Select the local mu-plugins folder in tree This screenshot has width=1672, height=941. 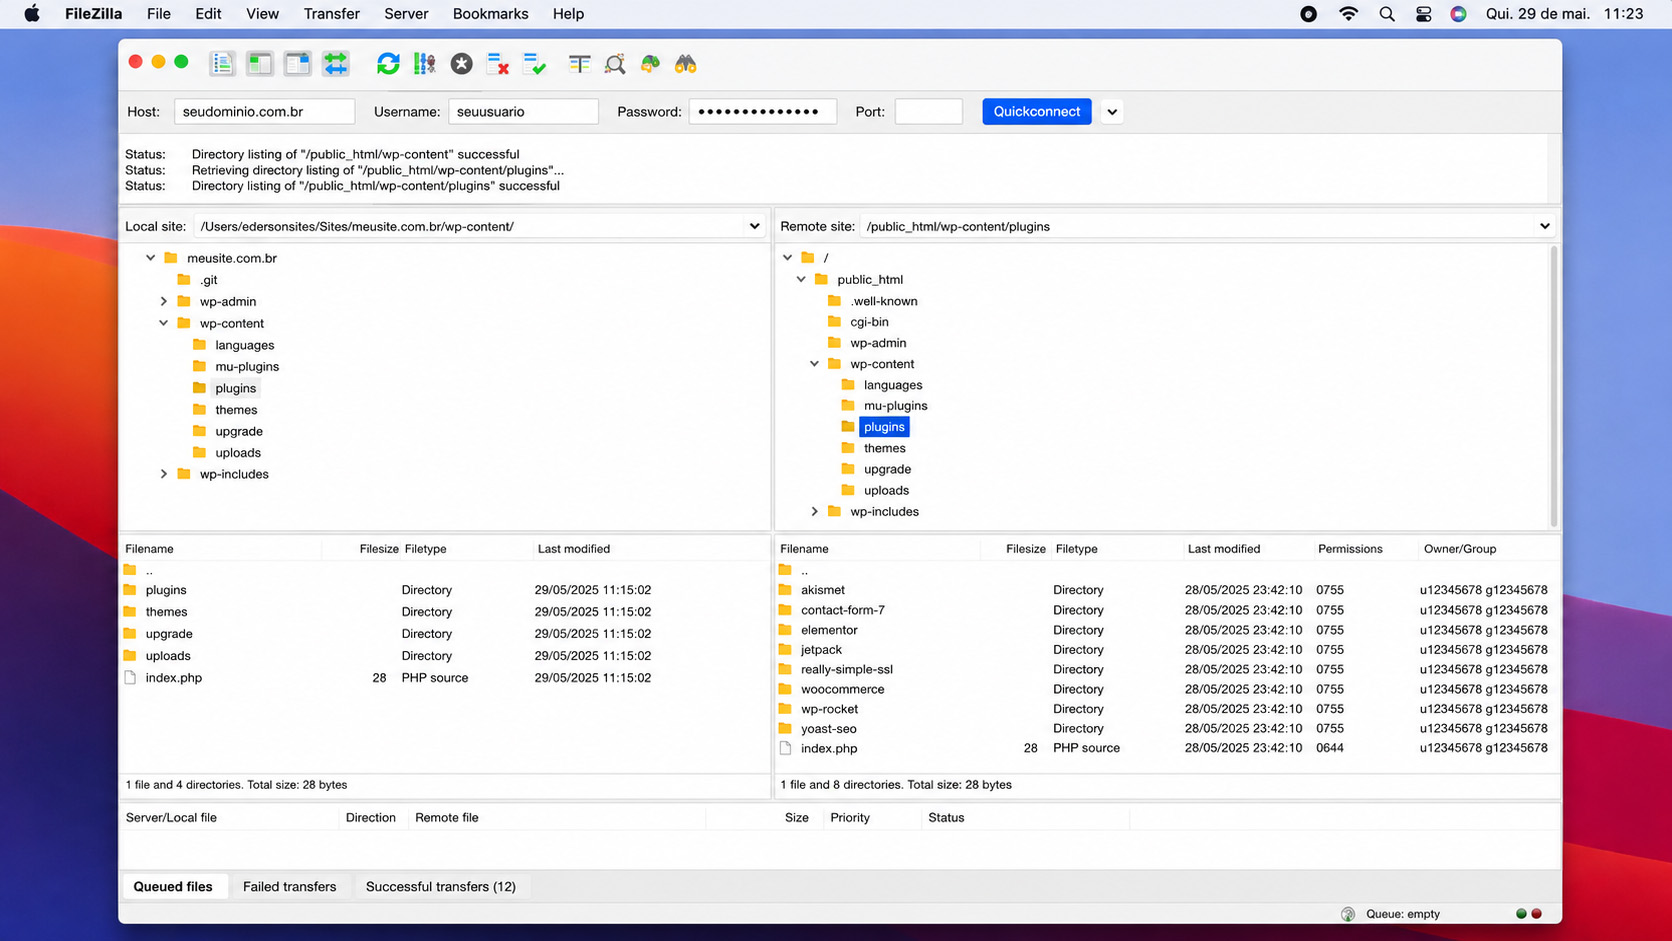click(246, 367)
